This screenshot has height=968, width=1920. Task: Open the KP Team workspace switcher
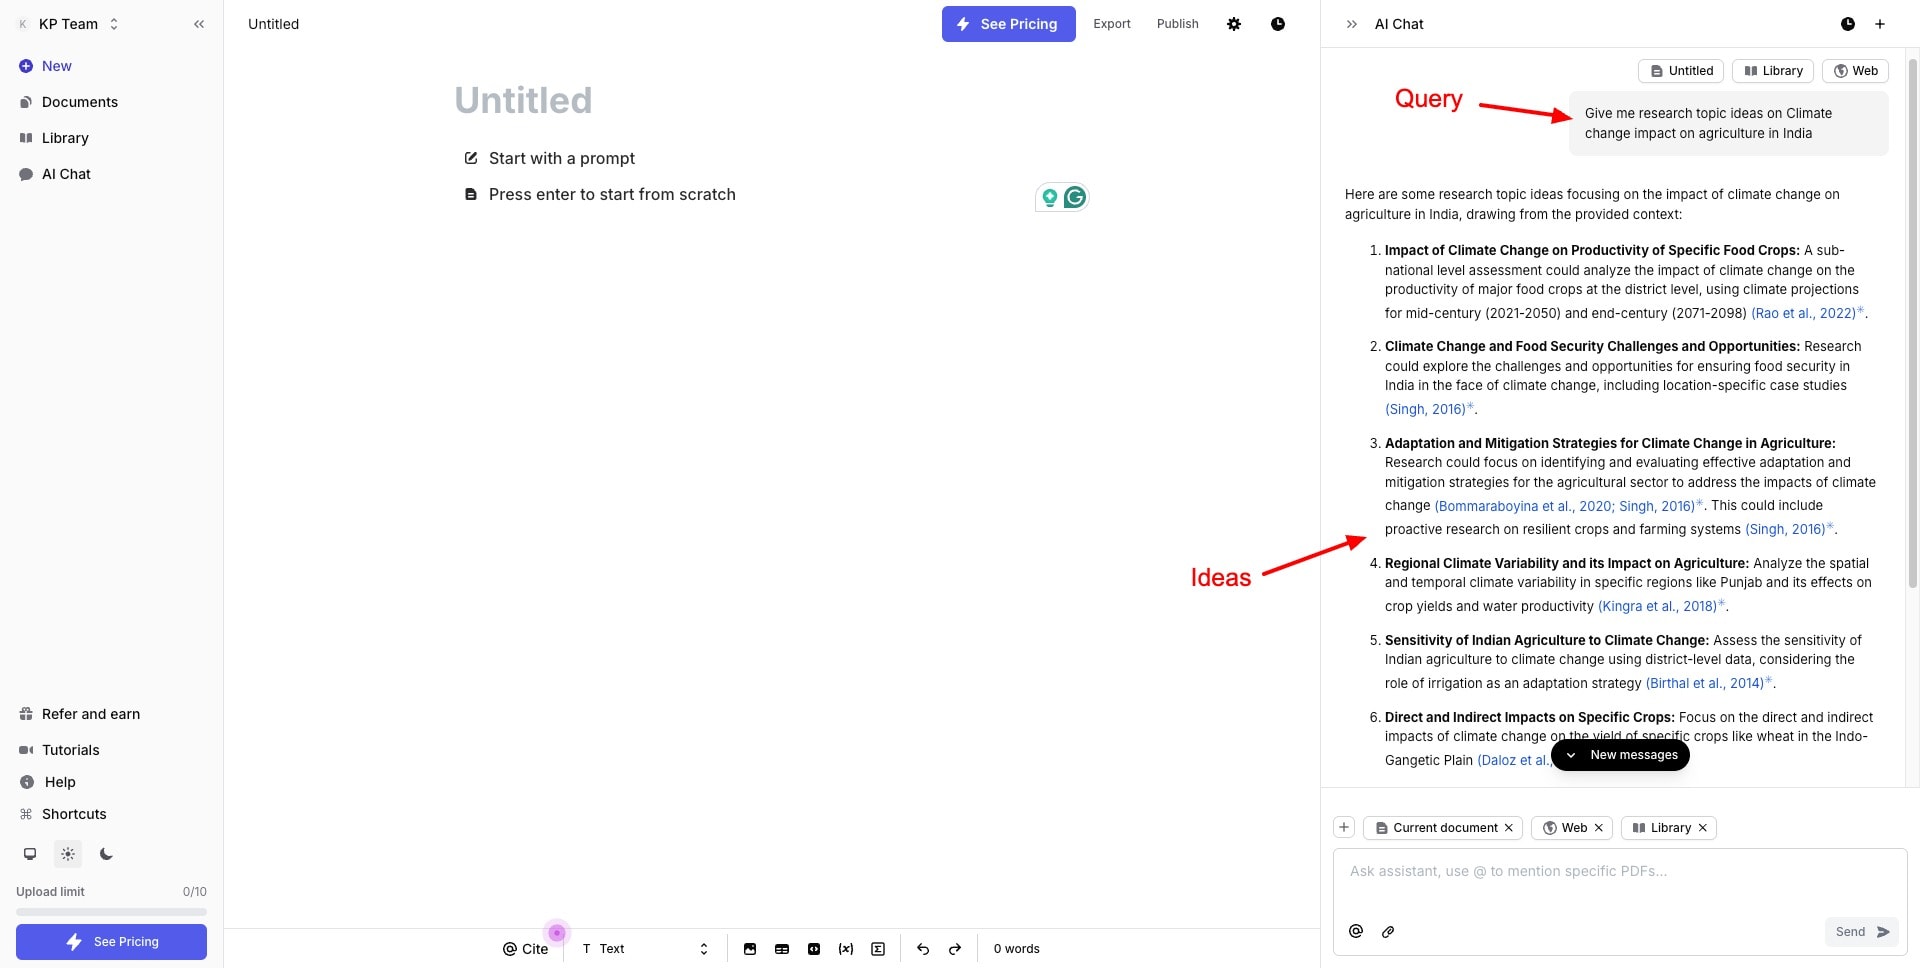click(x=70, y=24)
